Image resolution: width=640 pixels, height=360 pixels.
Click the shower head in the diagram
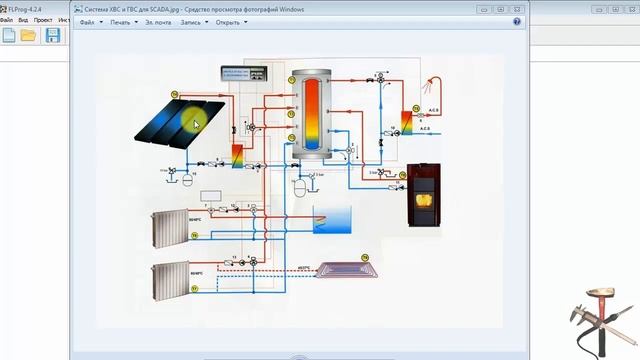tap(428, 87)
